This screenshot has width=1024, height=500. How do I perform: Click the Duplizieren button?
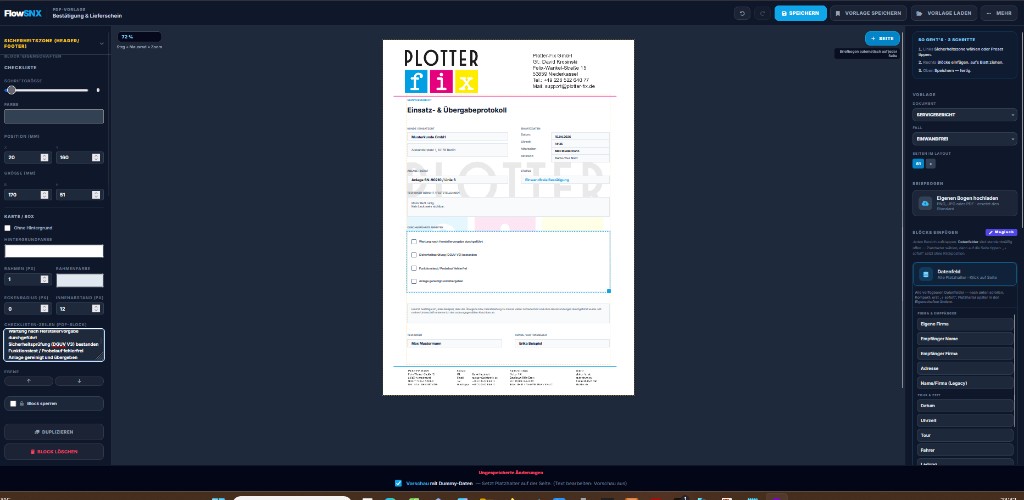(x=54, y=432)
